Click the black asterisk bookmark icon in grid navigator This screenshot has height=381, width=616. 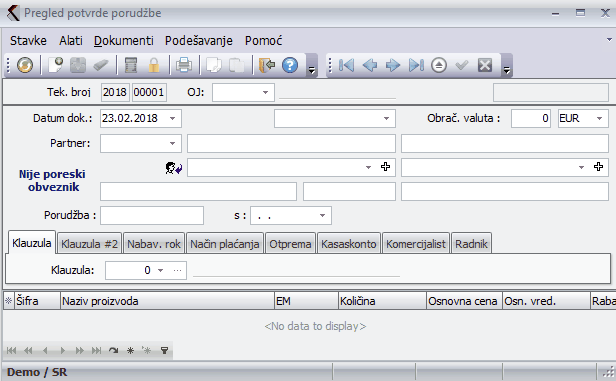point(130,350)
